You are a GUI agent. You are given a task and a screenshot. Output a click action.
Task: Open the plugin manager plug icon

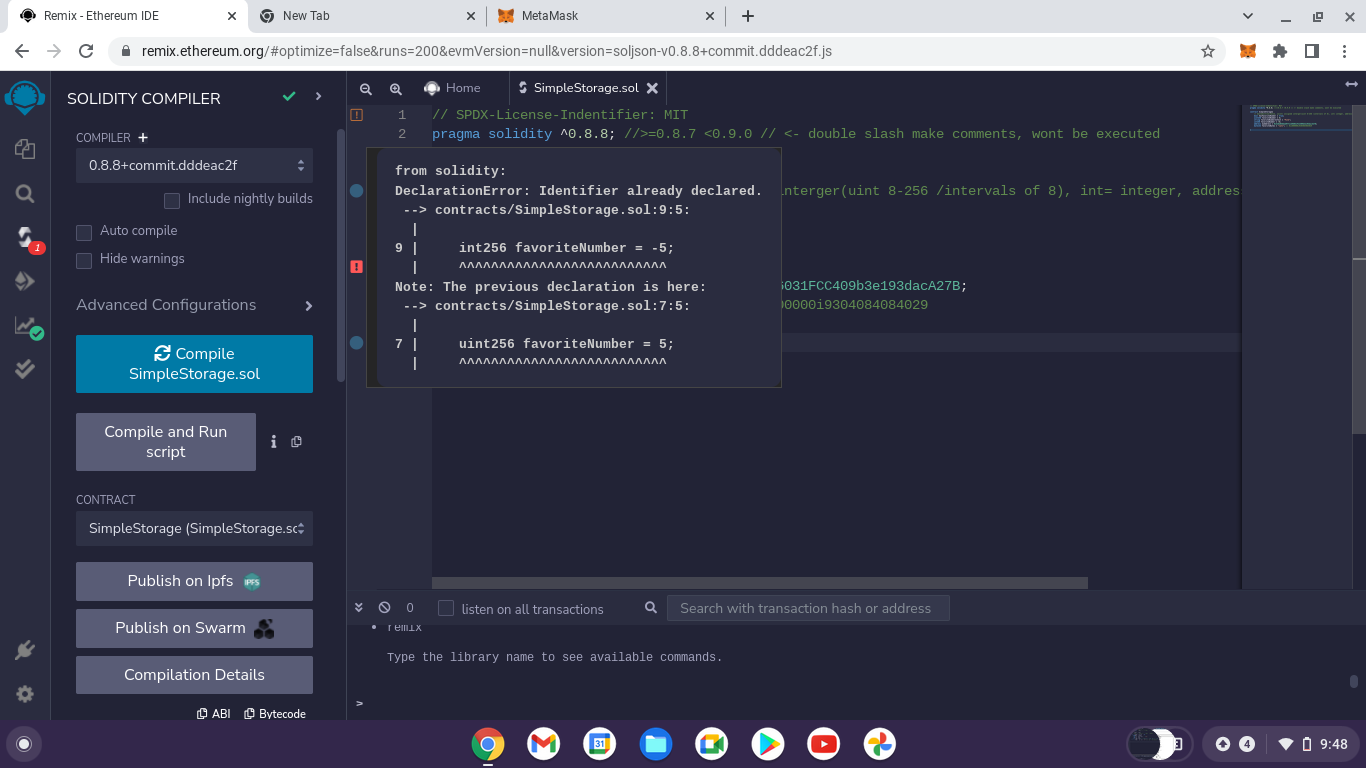[25, 651]
